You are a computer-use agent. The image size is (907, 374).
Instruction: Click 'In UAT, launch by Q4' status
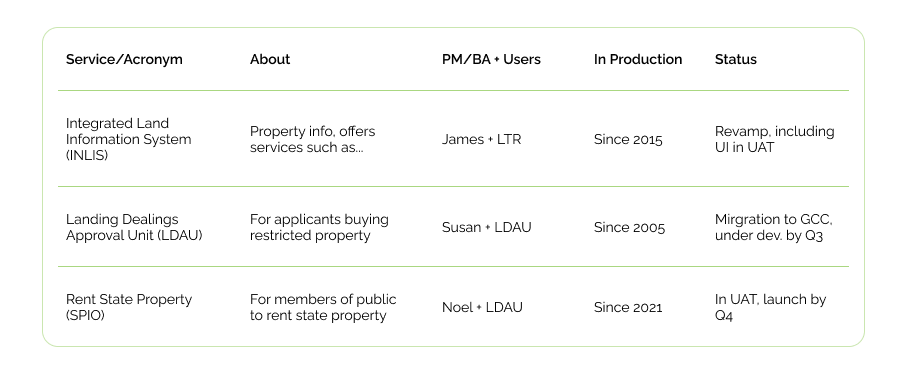click(x=770, y=307)
